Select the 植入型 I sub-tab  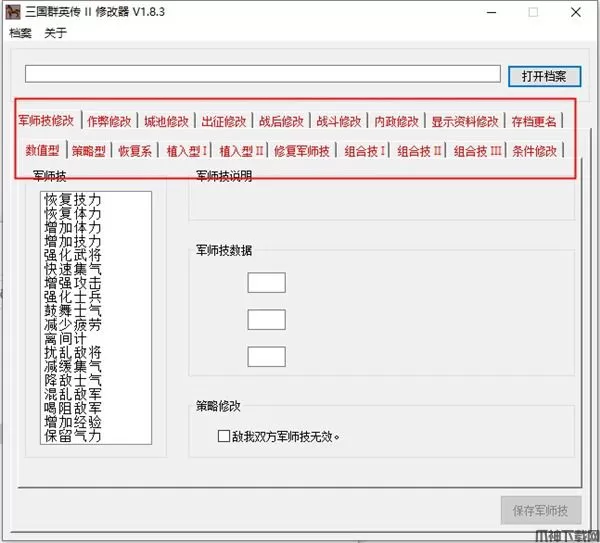(x=187, y=151)
